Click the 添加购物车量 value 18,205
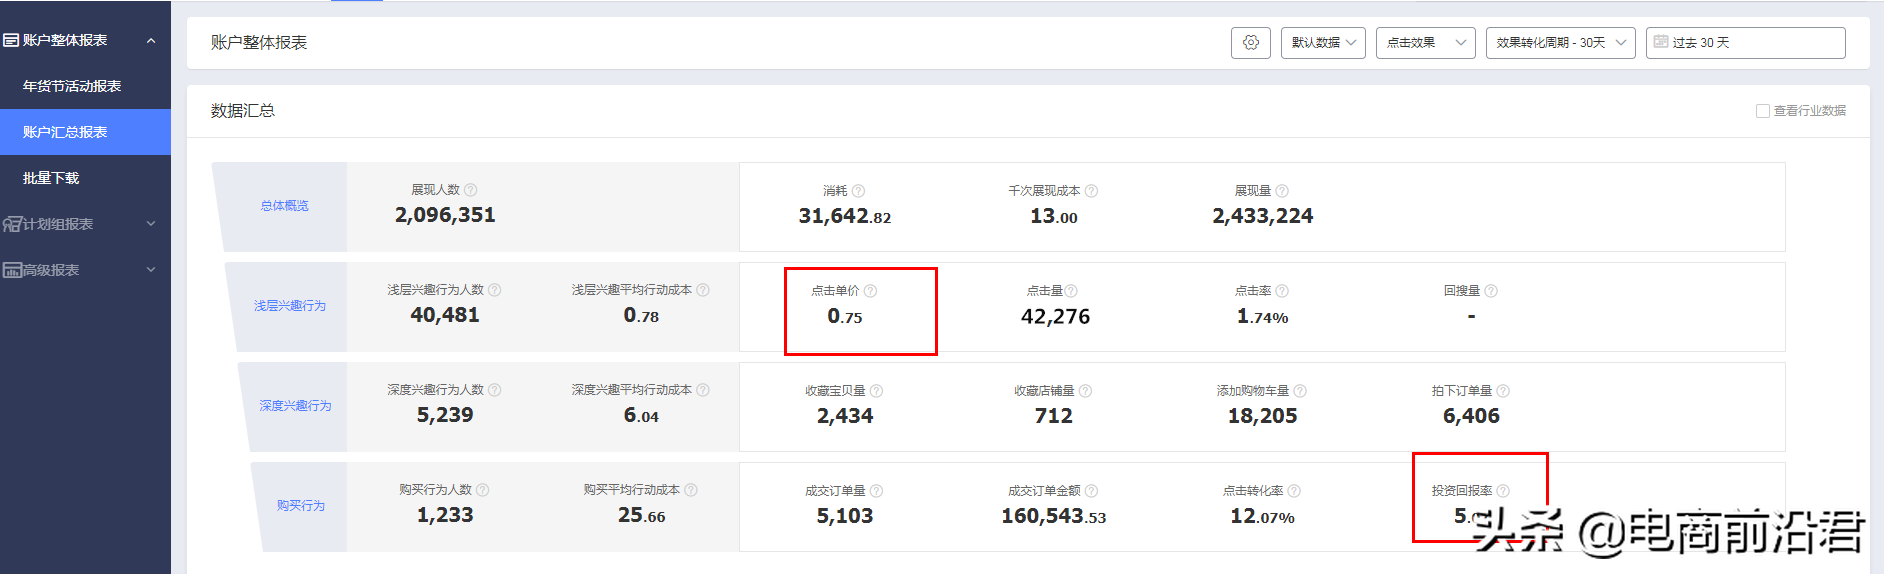The image size is (1884, 574). pos(1263,416)
